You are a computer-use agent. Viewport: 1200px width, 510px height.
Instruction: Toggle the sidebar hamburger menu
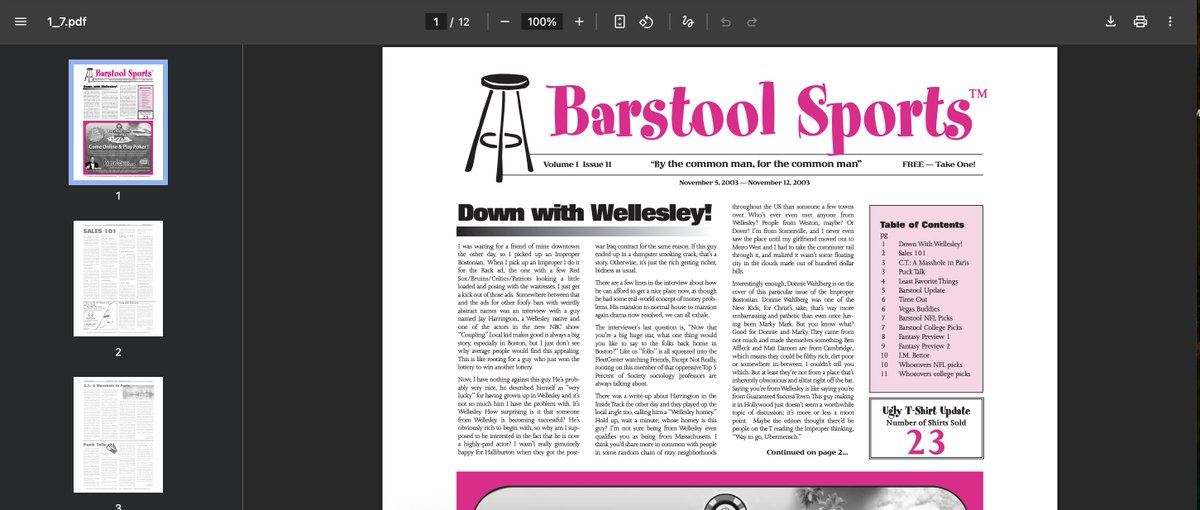[x=21, y=22]
